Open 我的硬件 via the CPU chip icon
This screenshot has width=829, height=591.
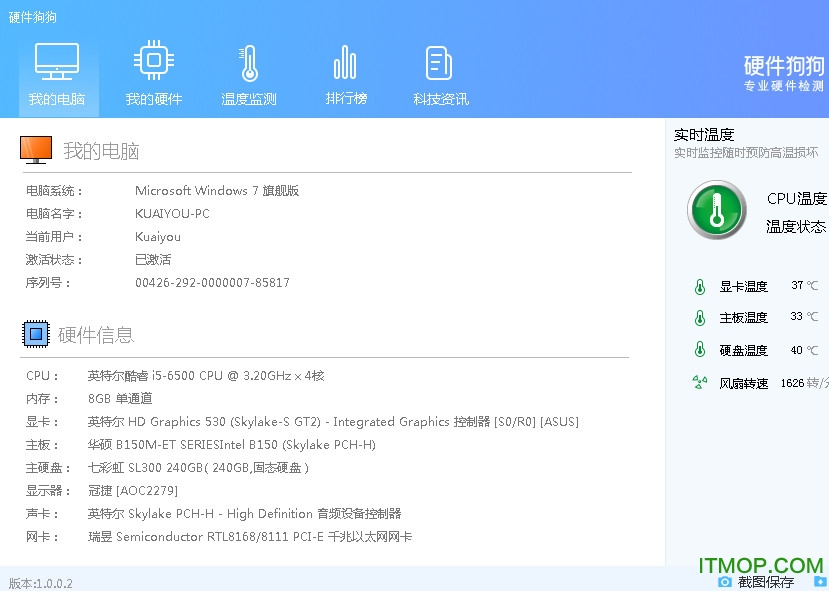pos(152,60)
